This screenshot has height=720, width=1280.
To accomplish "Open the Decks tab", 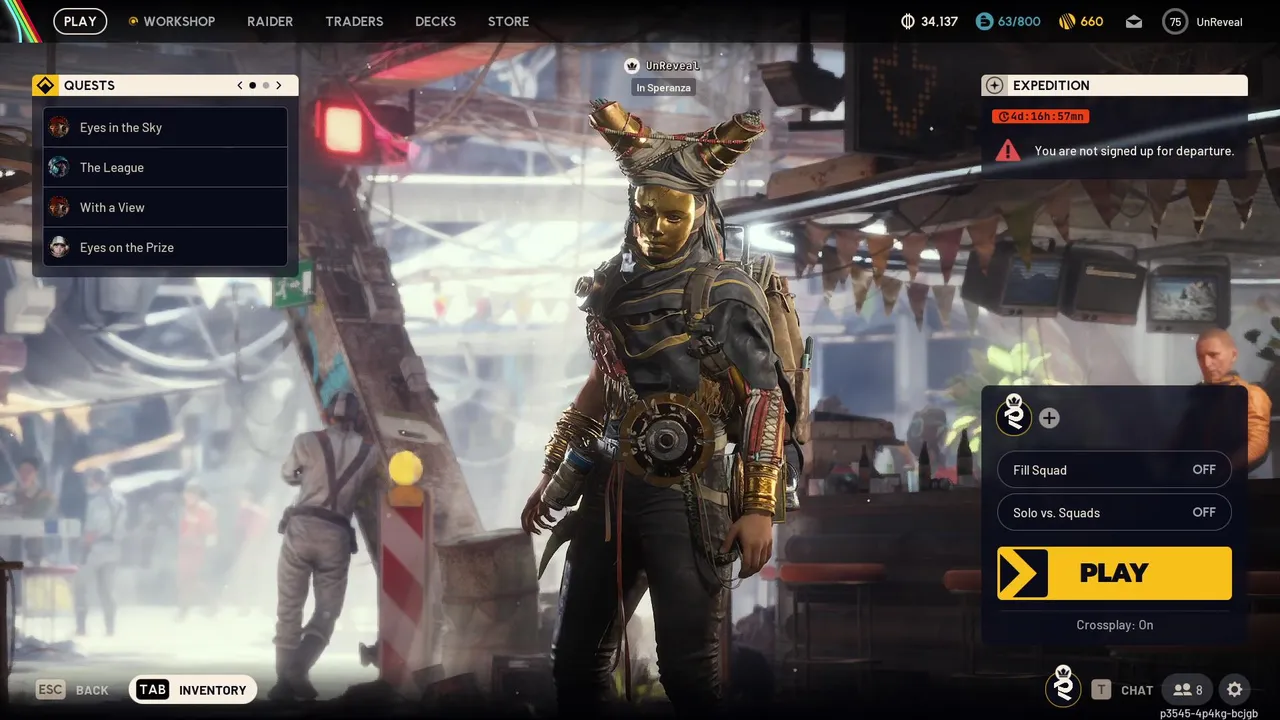I will pos(435,21).
